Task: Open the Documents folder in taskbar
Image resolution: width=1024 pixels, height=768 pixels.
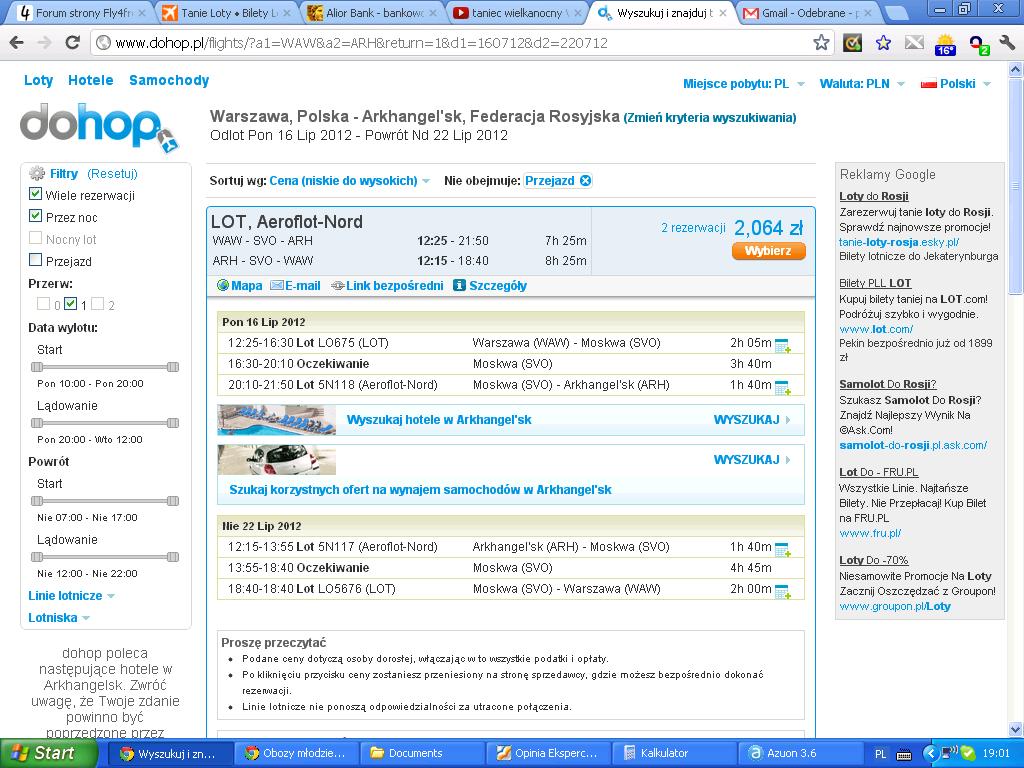Action: (x=425, y=753)
